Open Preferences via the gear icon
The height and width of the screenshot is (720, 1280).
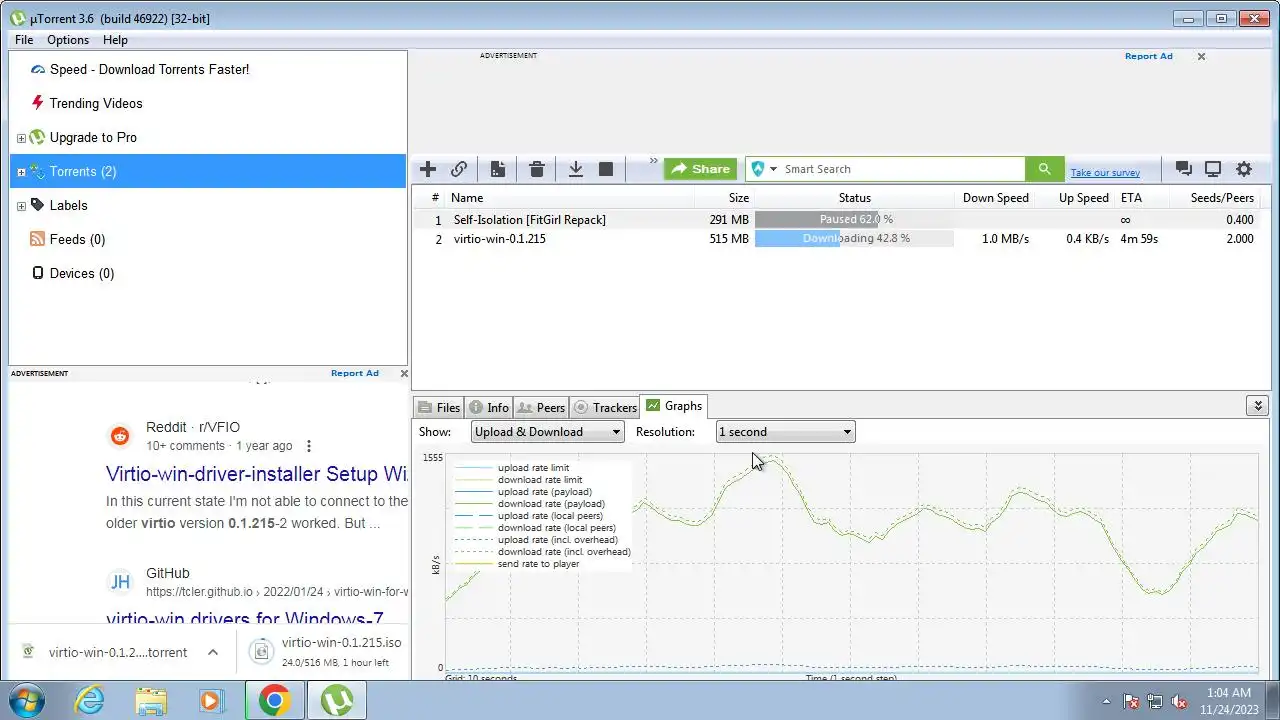[x=1244, y=169]
